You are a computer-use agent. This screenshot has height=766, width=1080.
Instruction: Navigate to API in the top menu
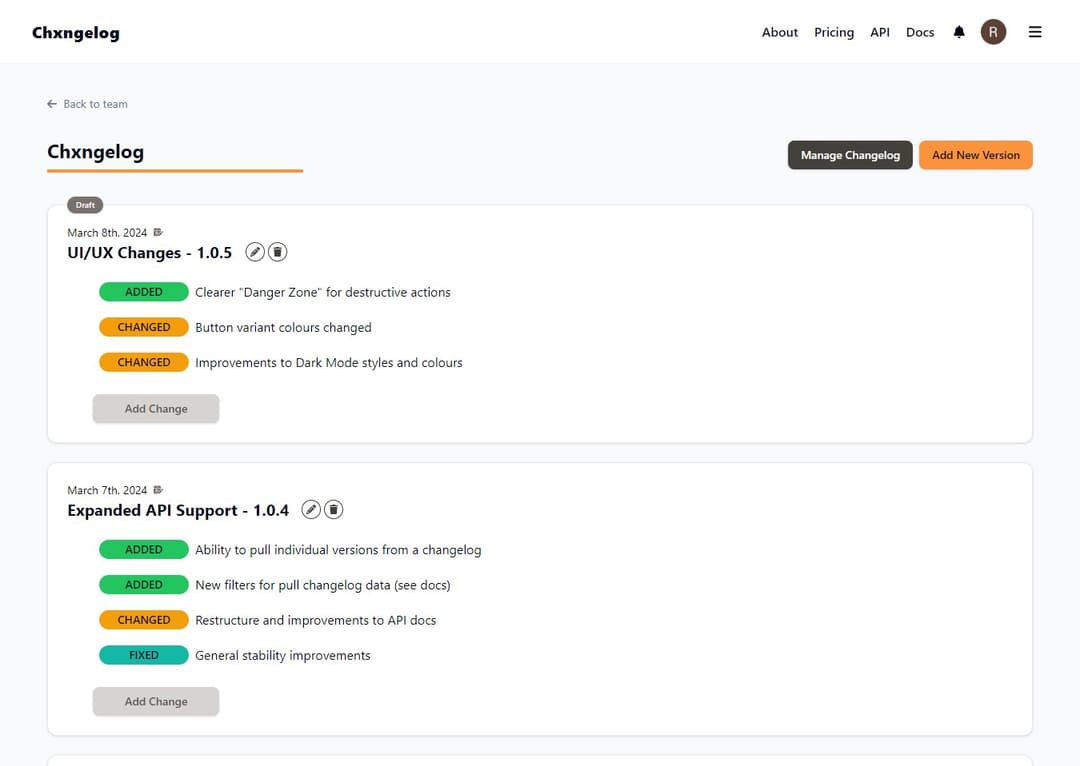tap(880, 32)
